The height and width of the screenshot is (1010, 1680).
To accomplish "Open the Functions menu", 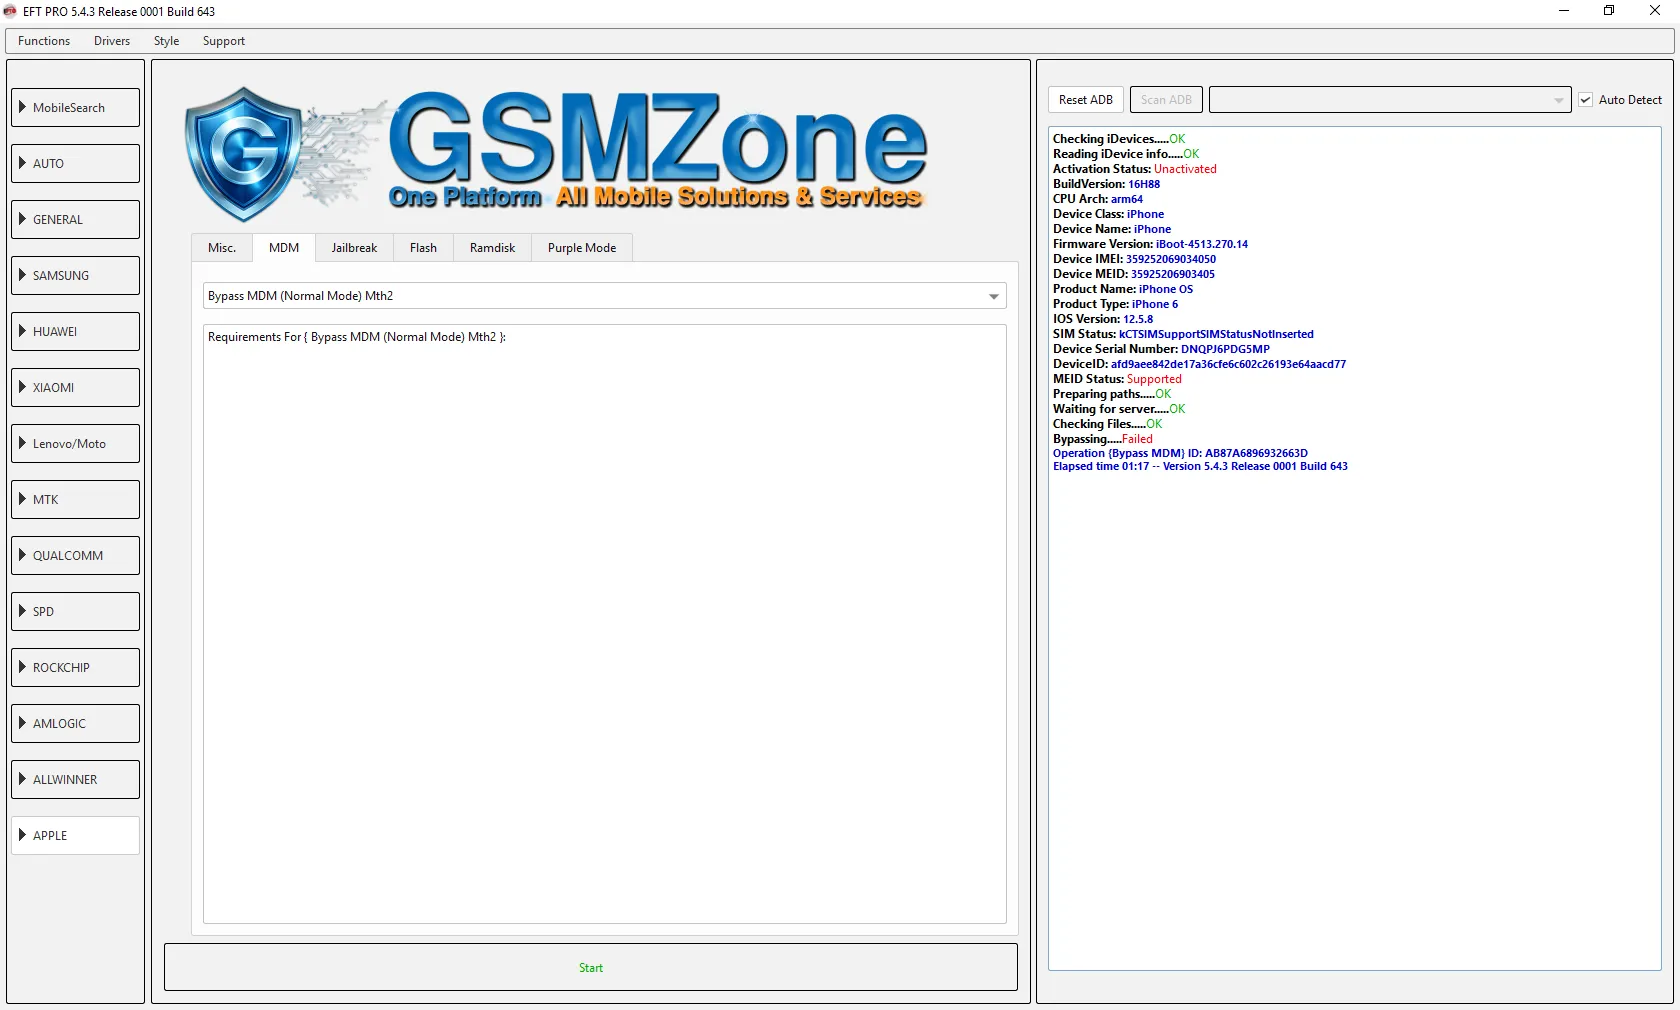I will (44, 41).
